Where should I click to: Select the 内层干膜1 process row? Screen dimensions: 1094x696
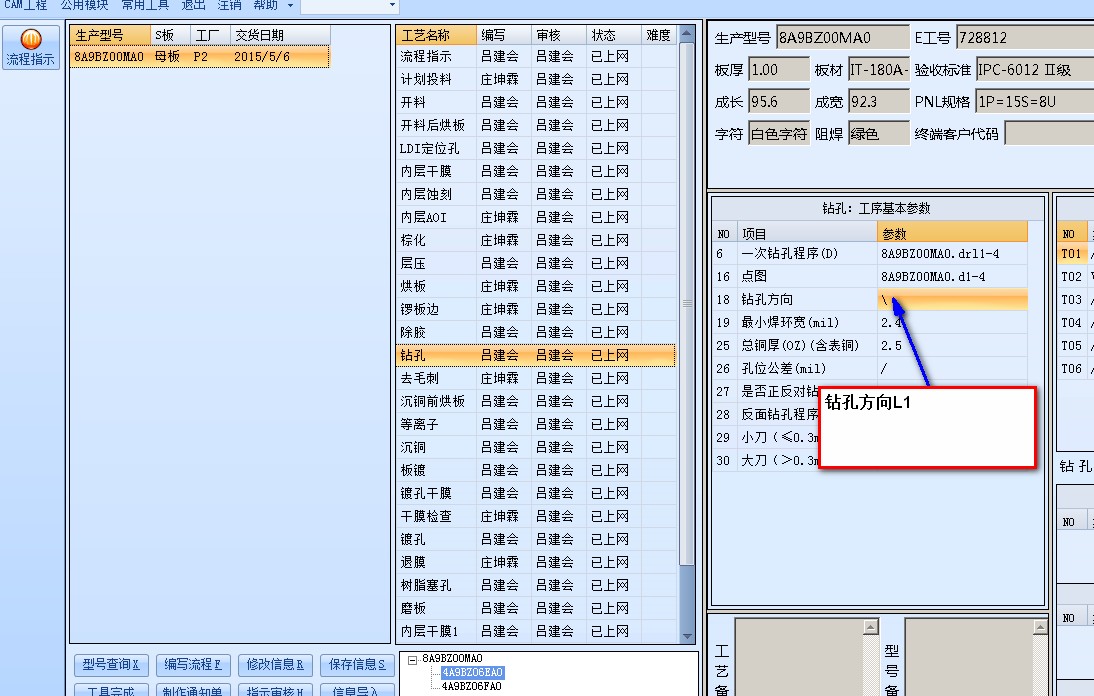(536, 632)
